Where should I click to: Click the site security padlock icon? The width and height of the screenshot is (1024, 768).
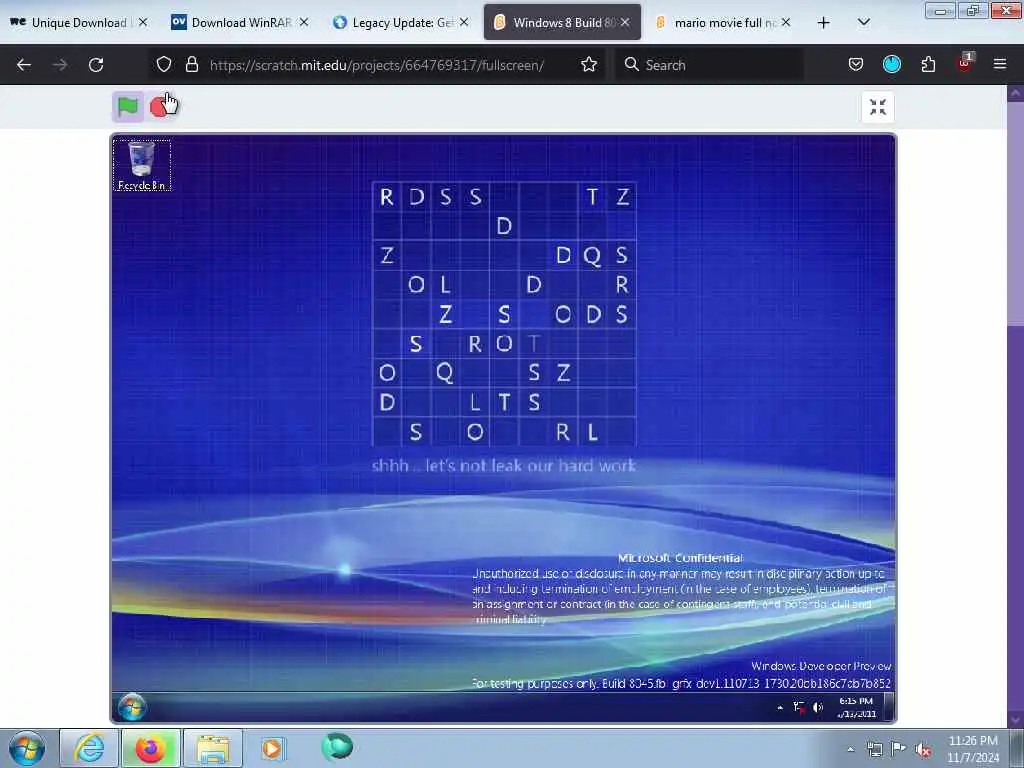[191, 64]
